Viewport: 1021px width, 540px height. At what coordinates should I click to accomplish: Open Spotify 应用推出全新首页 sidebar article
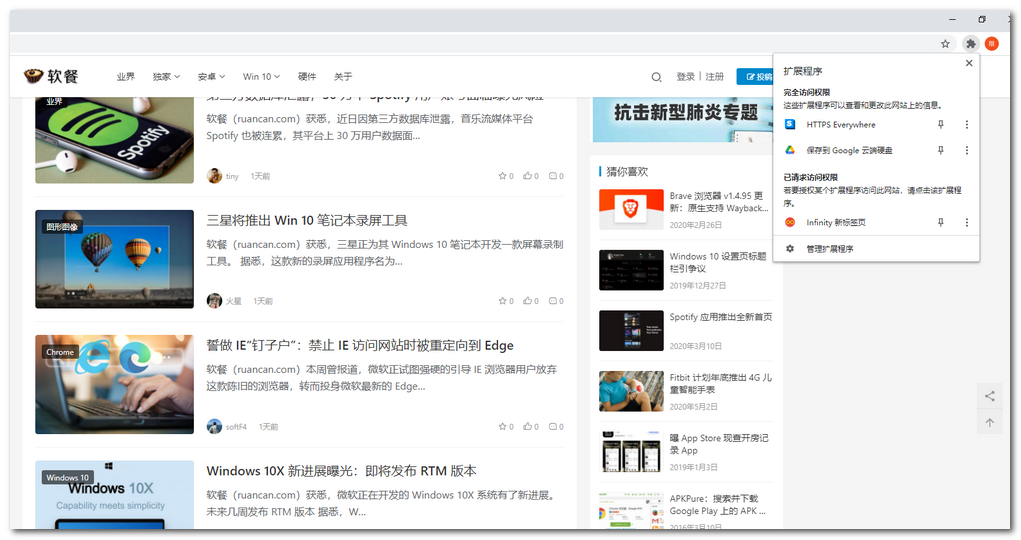click(721, 317)
